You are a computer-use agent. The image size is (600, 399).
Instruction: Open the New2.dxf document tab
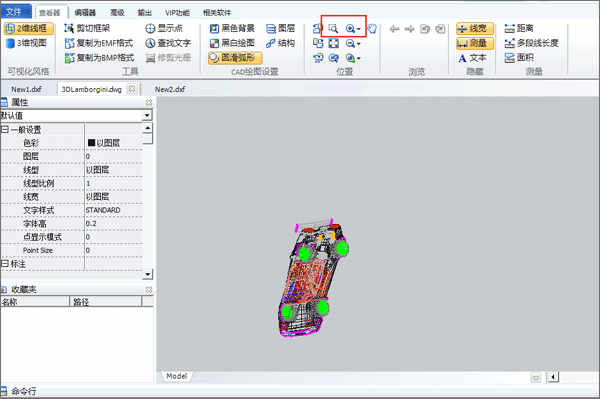pyautogui.click(x=170, y=89)
